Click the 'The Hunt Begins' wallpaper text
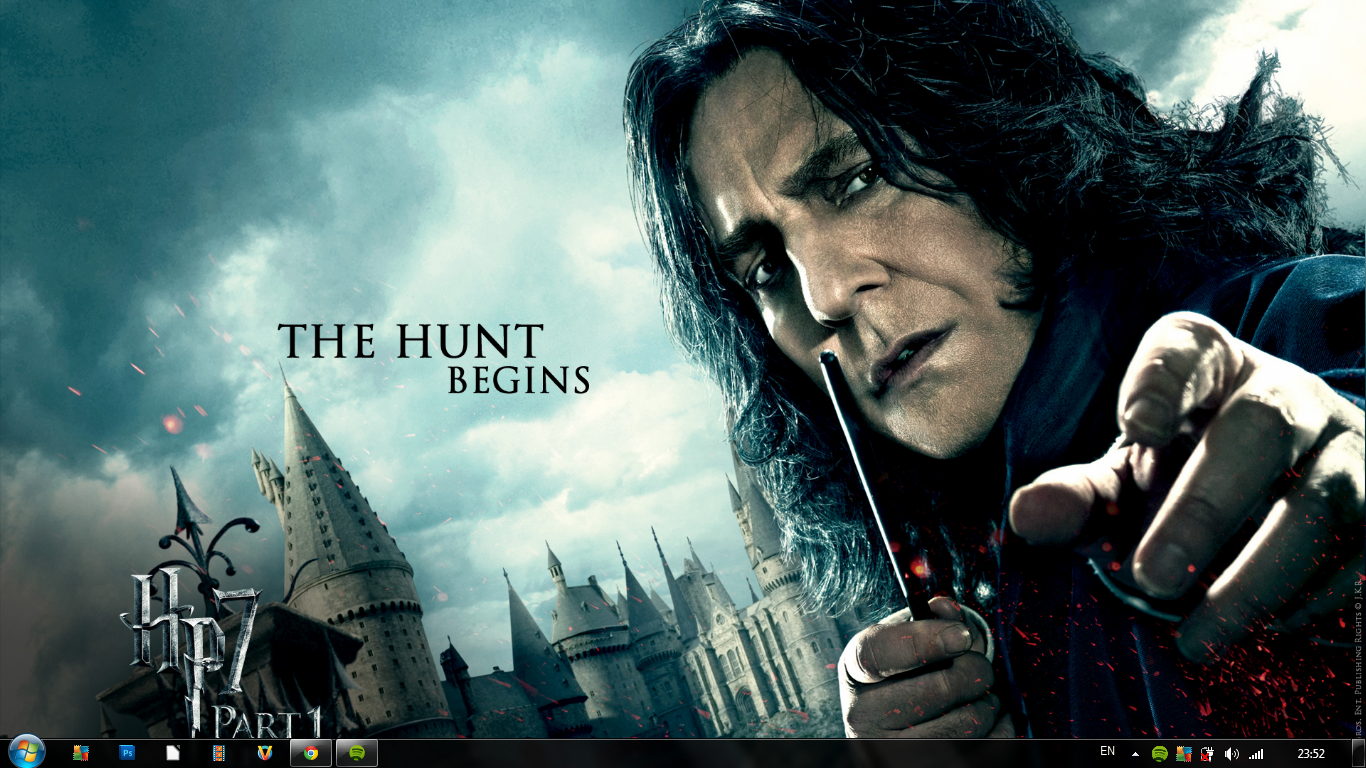The height and width of the screenshot is (768, 1366). click(x=432, y=357)
